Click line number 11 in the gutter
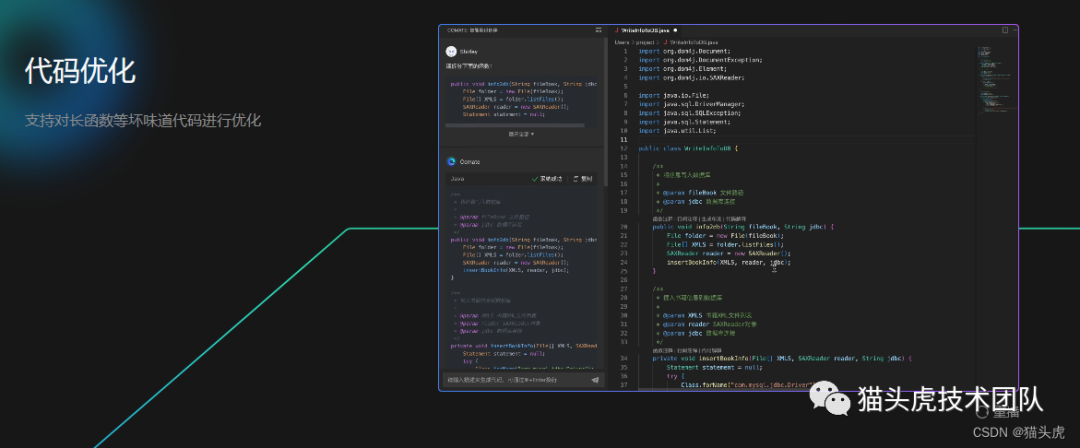 [x=624, y=139]
